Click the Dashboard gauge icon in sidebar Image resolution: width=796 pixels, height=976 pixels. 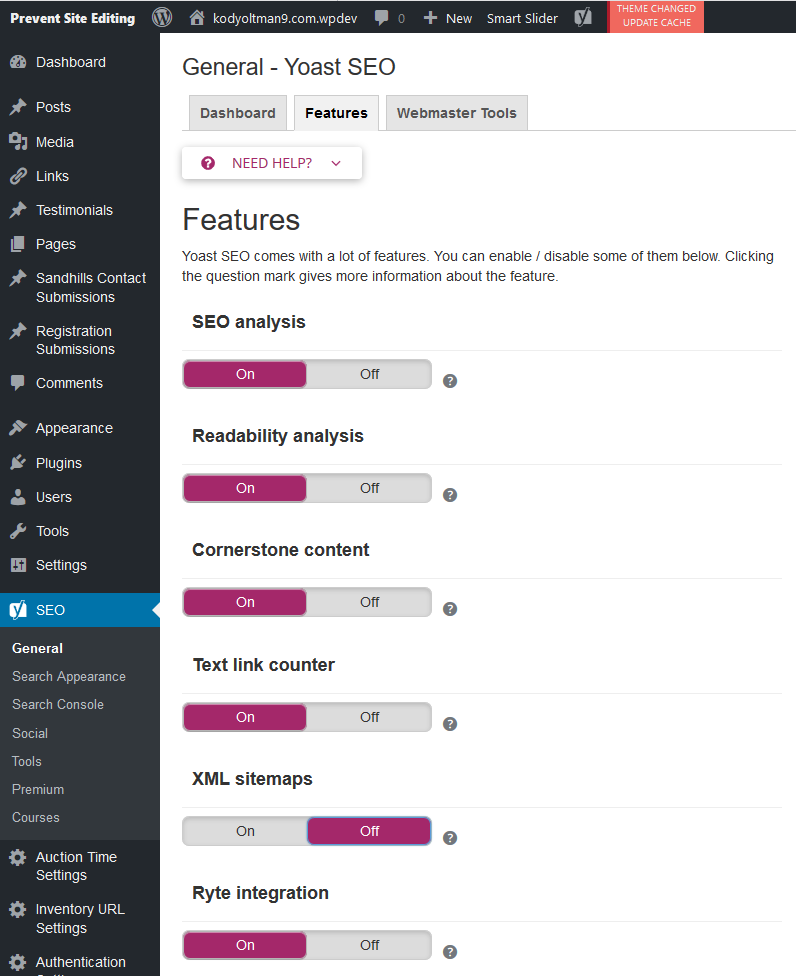click(x=18, y=62)
